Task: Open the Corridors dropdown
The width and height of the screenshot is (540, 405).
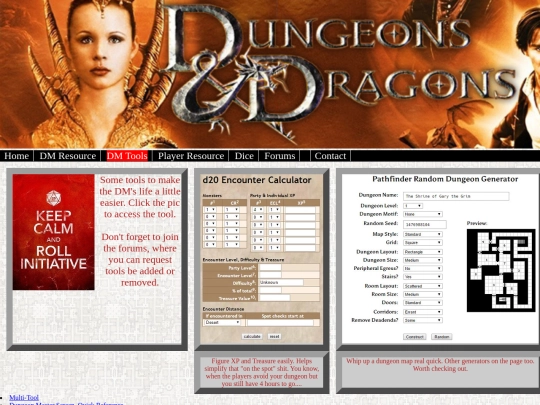Action: coord(423,312)
